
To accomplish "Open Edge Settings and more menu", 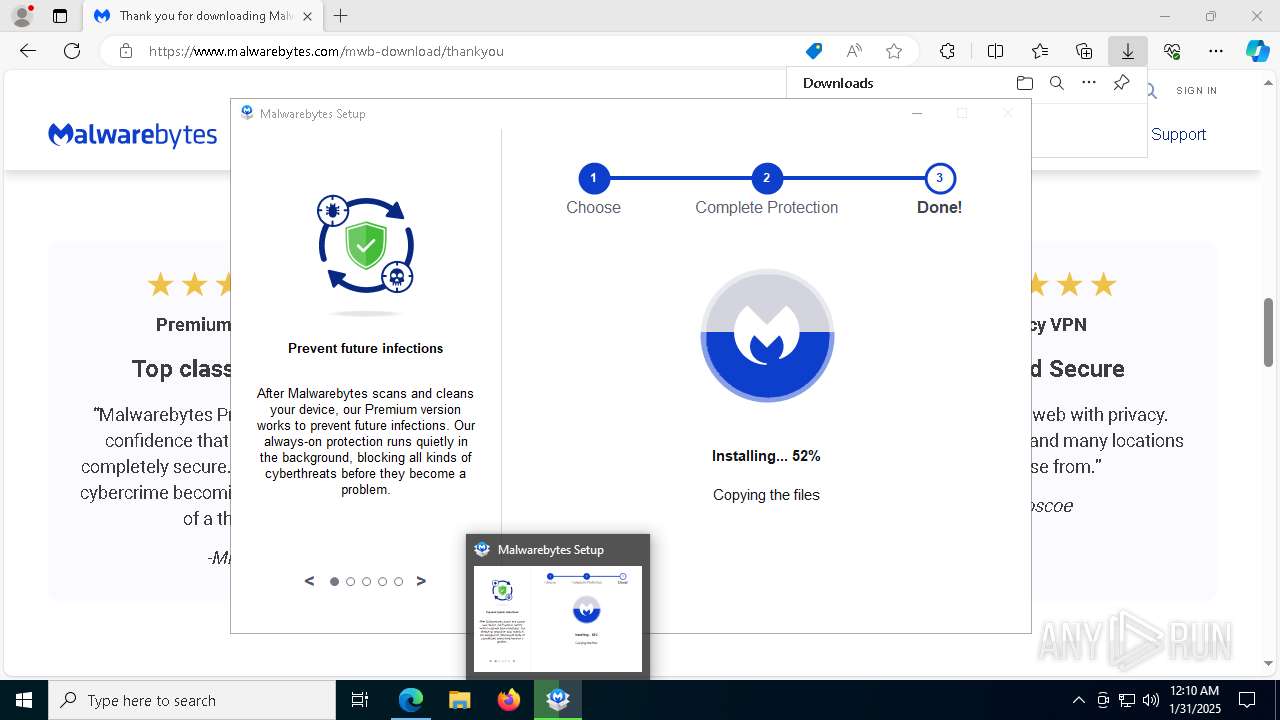I will [1216, 51].
